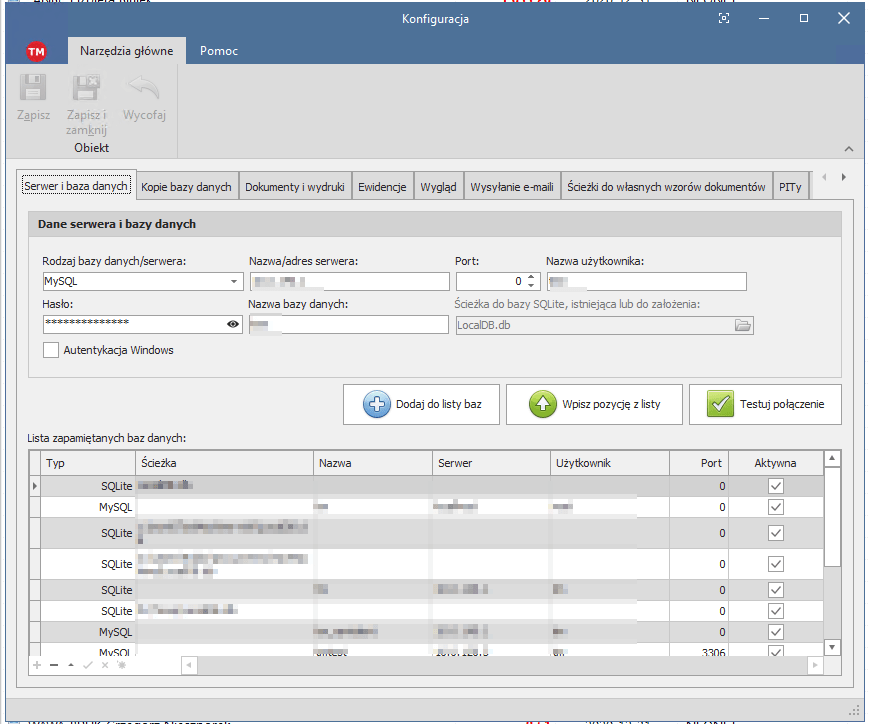Open the Pomoc ribbon tab
Image resolution: width=869 pixels, height=724 pixels.
coord(218,51)
